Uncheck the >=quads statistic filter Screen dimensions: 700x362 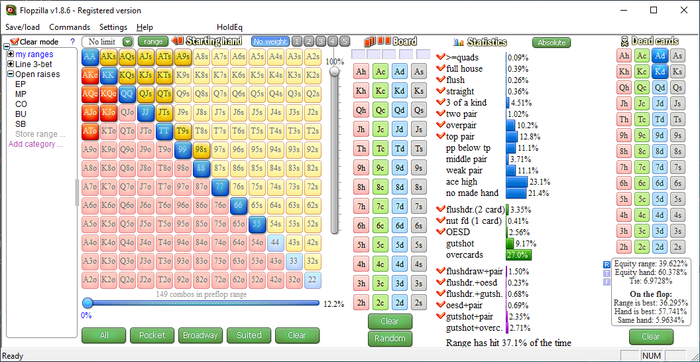tap(441, 57)
